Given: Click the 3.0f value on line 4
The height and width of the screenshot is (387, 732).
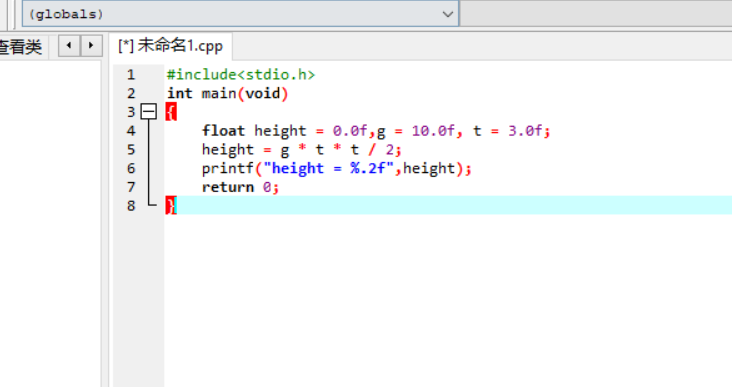Looking at the screenshot, I should tap(525, 131).
